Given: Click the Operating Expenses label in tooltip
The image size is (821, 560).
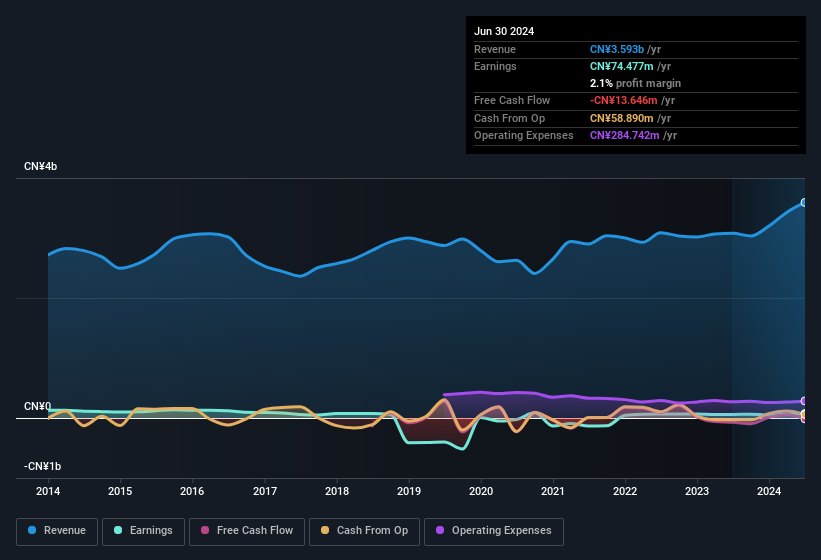Looking at the screenshot, I should pos(524,135).
